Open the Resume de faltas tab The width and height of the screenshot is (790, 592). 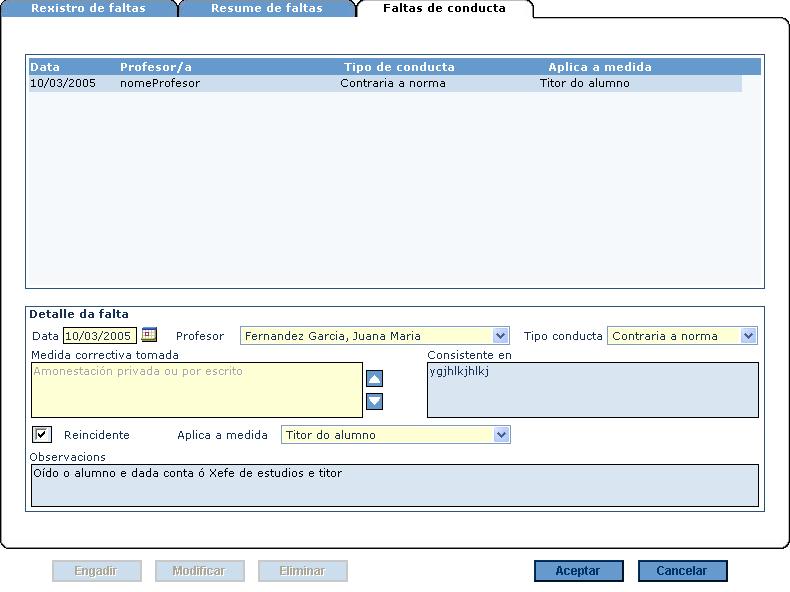pyautogui.click(x=266, y=8)
